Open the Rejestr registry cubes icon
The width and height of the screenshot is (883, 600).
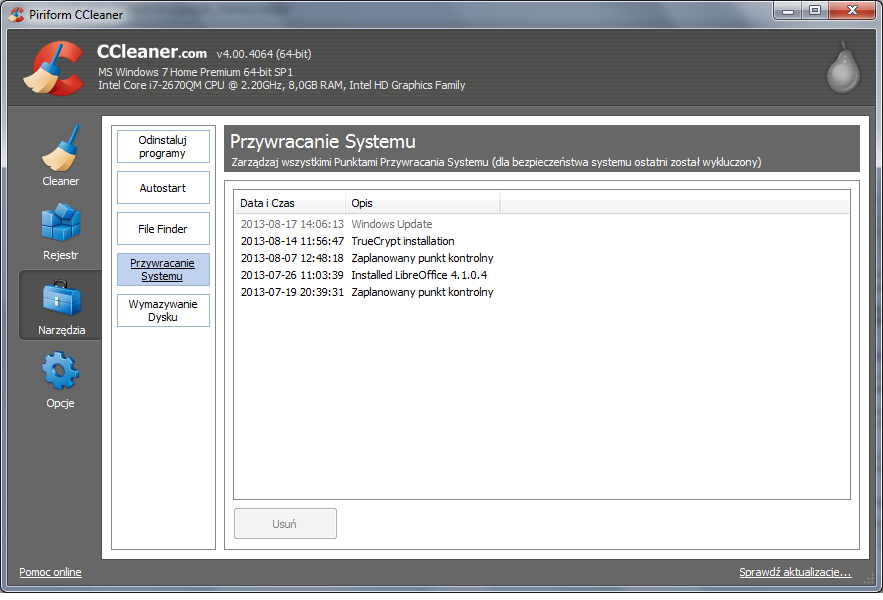click(x=61, y=223)
